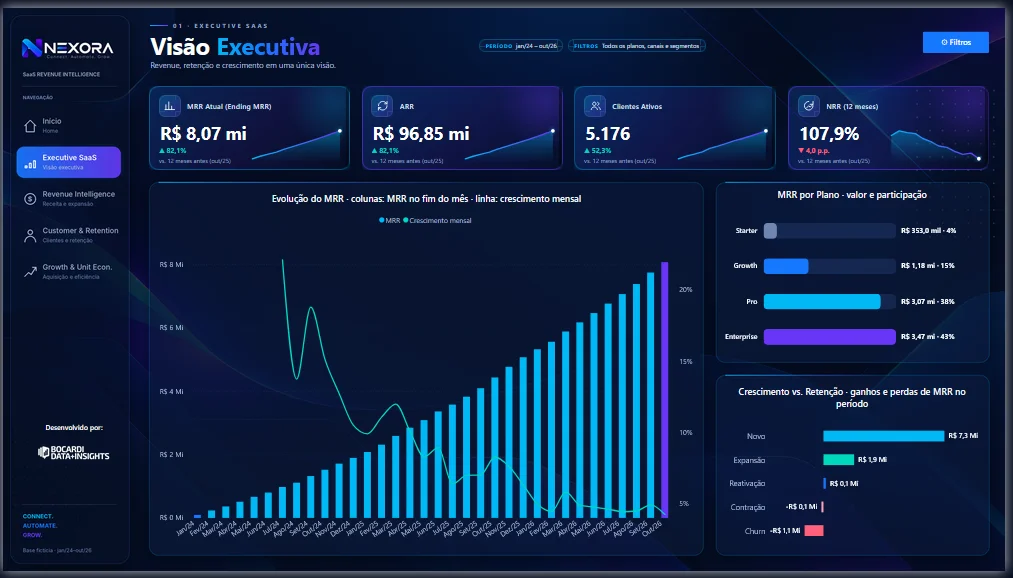The width and height of the screenshot is (1013, 578).
Task: Click the Evolução do MRR chart title
Action: coord(426,199)
